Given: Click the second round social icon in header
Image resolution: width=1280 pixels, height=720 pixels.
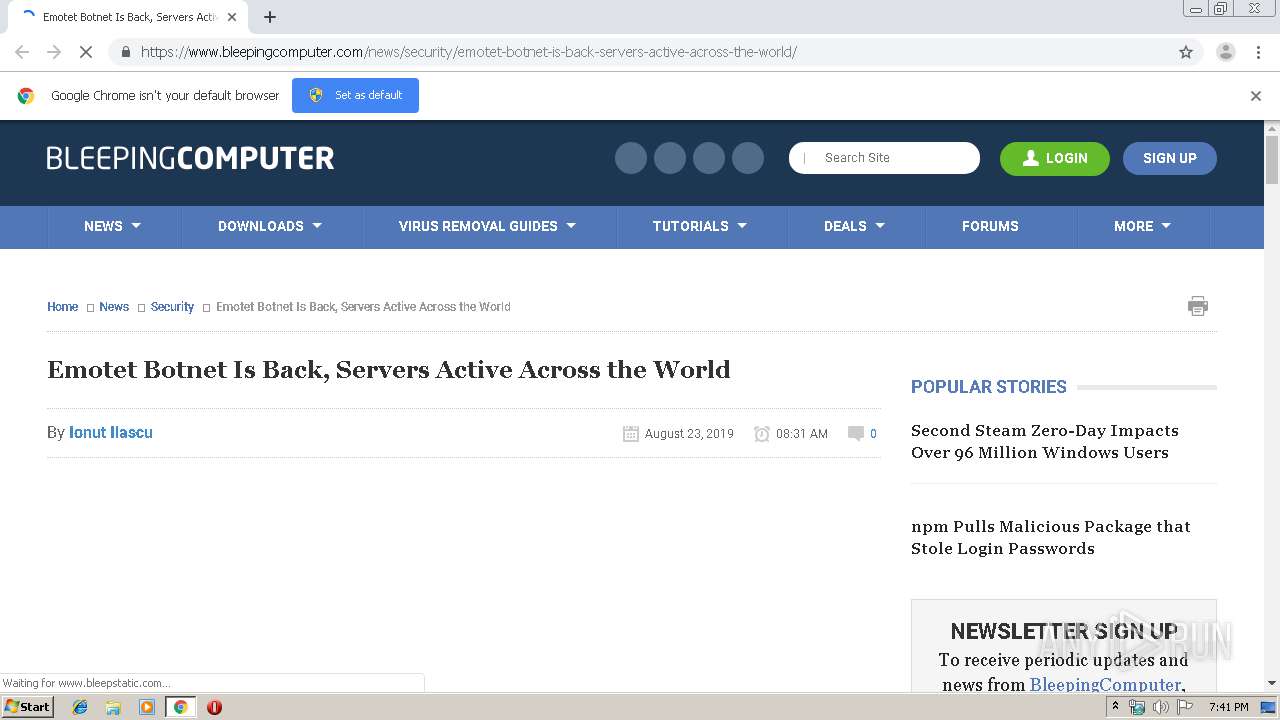Looking at the screenshot, I should [x=670, y=158].
